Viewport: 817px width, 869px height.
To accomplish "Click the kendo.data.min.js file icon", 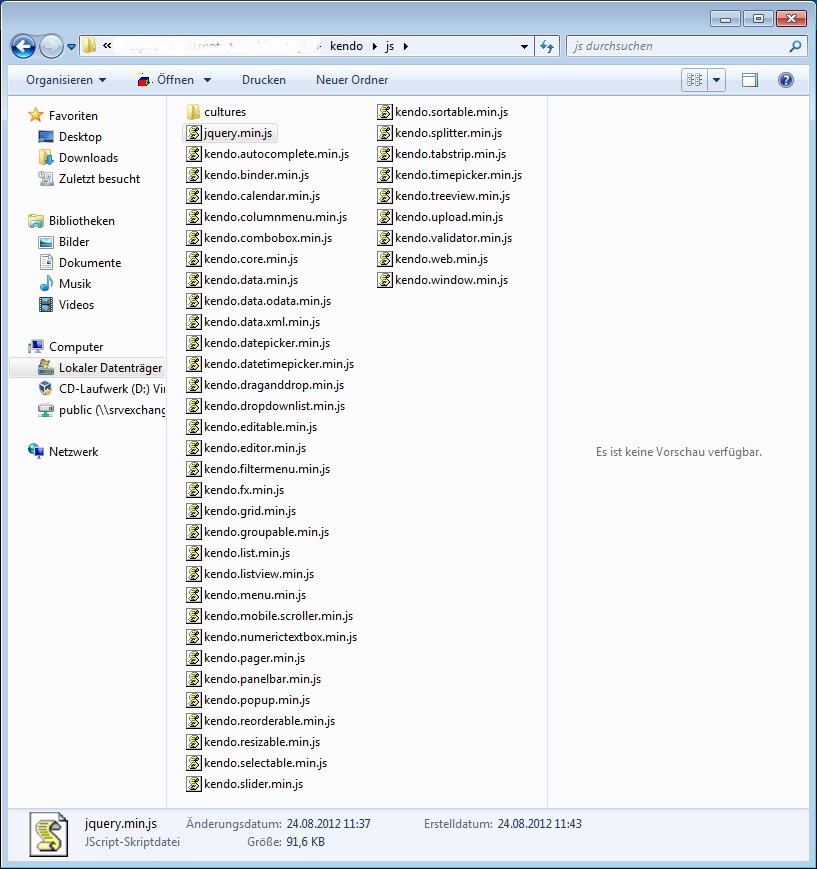I will [193, 280].
